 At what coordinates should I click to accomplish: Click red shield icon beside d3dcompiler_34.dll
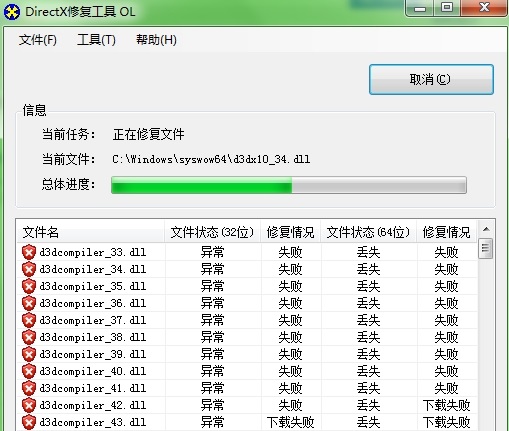(29, 269)
